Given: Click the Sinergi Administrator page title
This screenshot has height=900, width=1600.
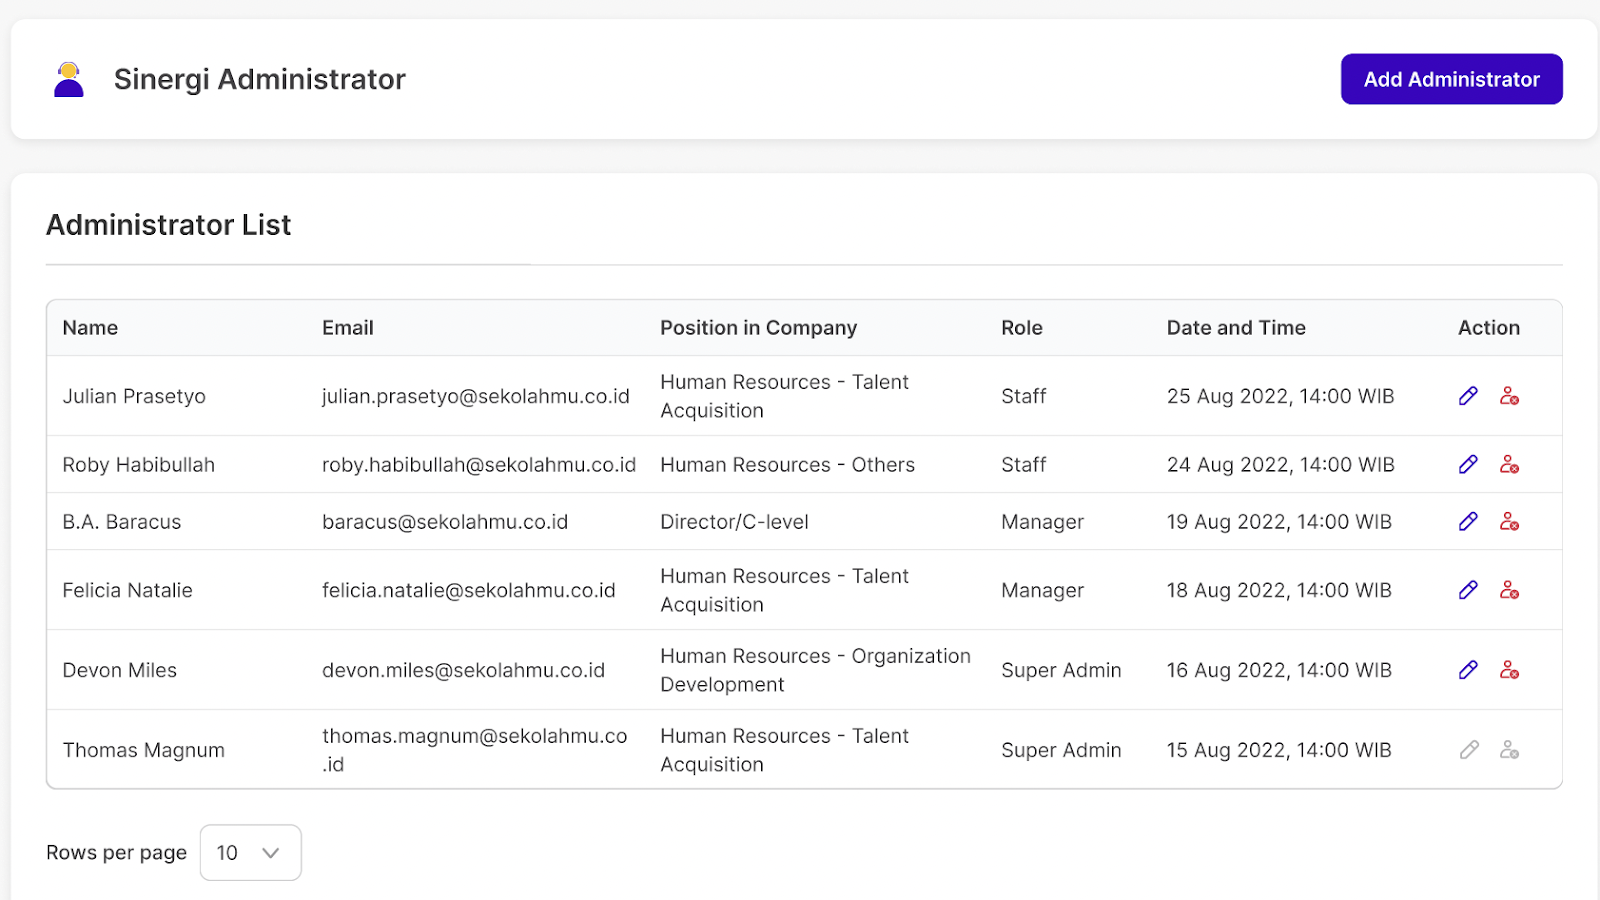Looking at the screenshot, I should pos(260,79).
